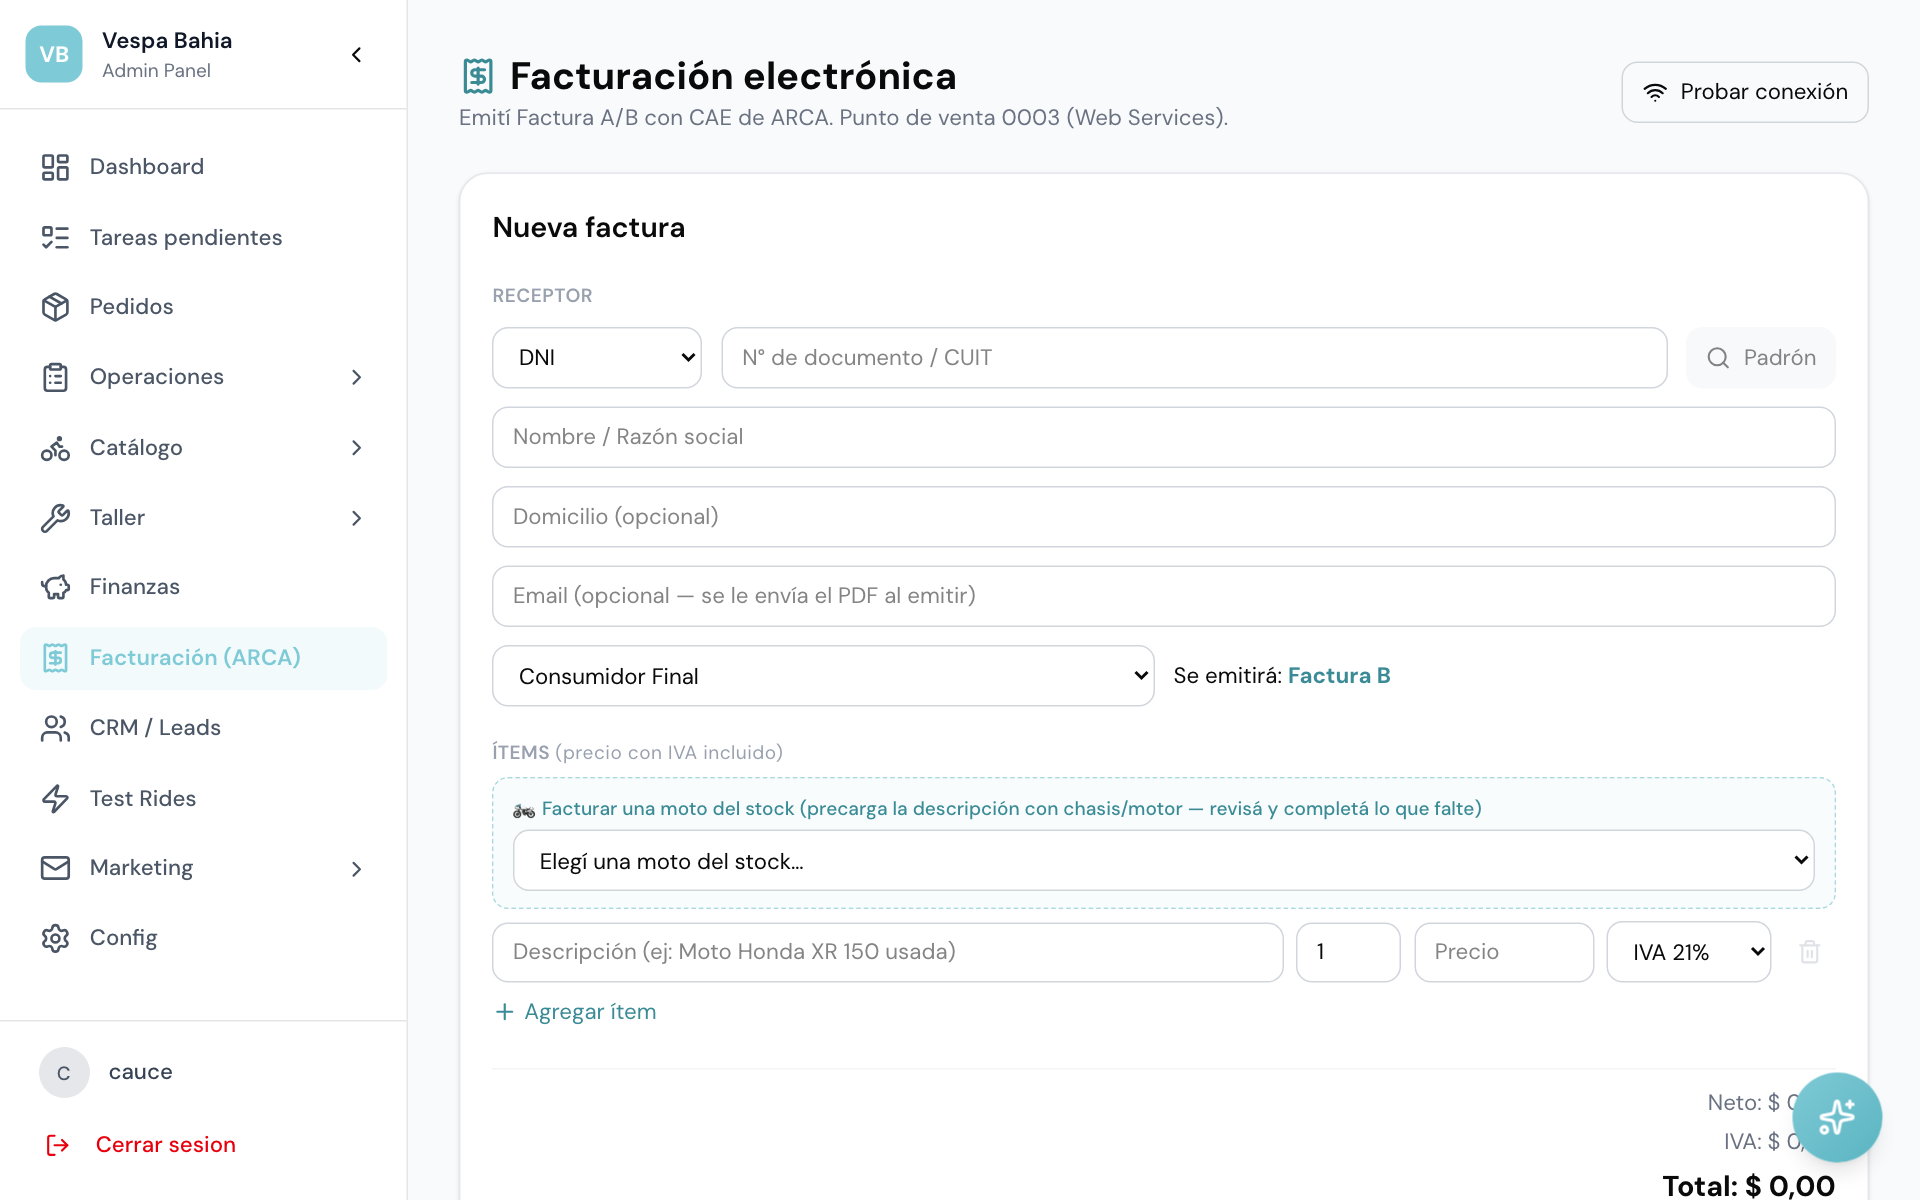Click the Finanzas piggy bank icon

(55, 587)
